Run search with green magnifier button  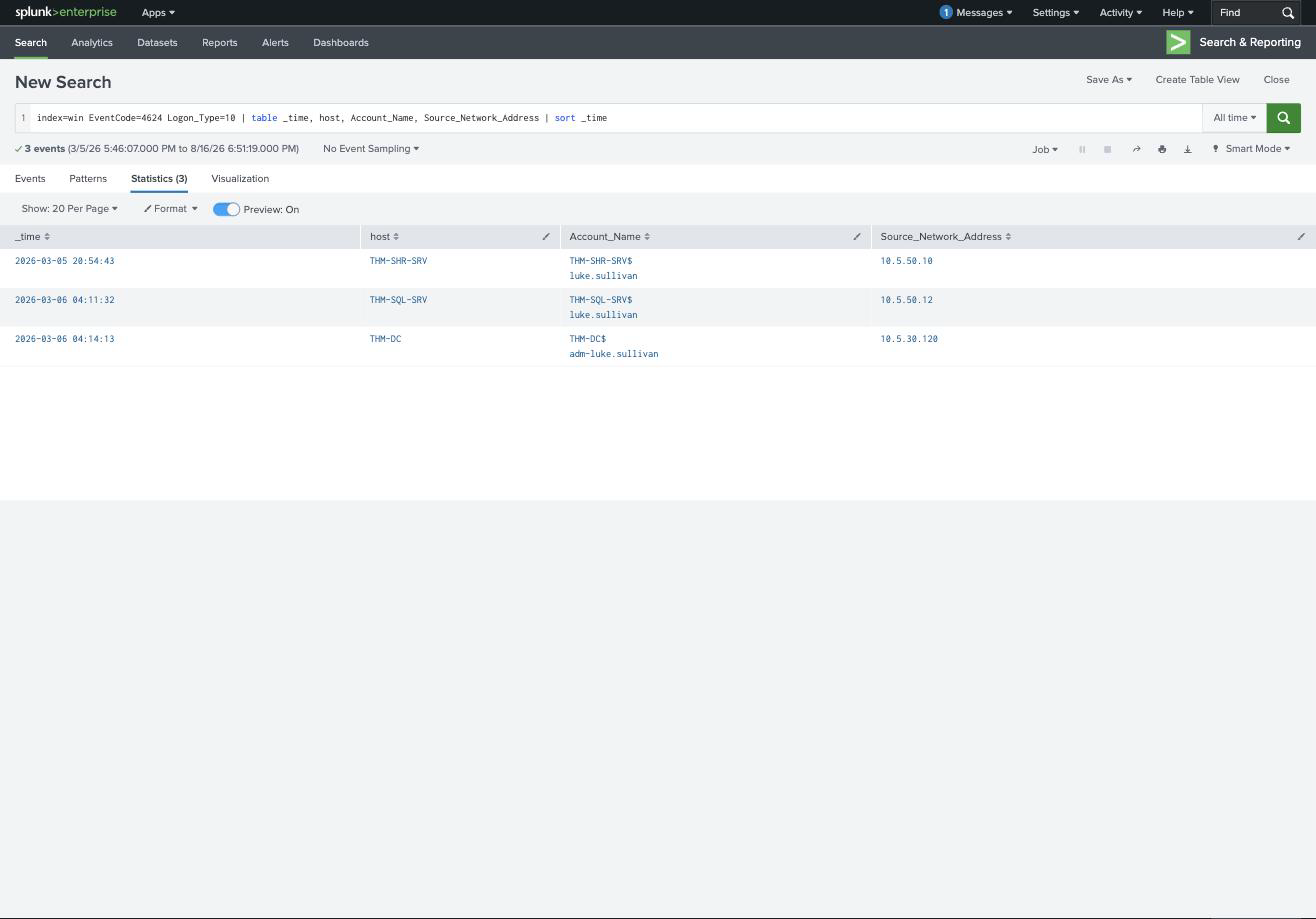1283,118
